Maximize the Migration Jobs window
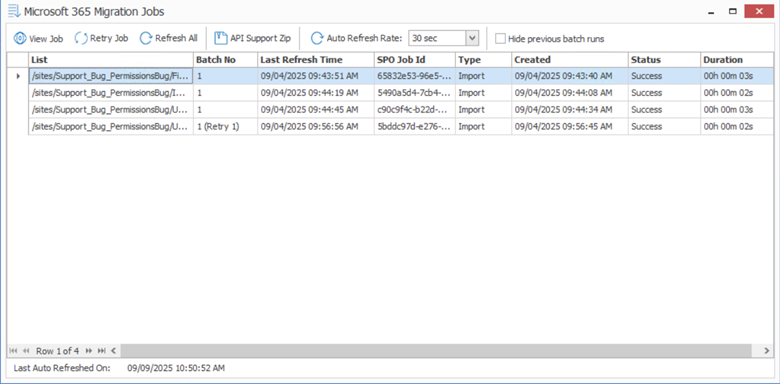Image resolution: width=780 pixels, height=384 pixels. tap(732, 11)
